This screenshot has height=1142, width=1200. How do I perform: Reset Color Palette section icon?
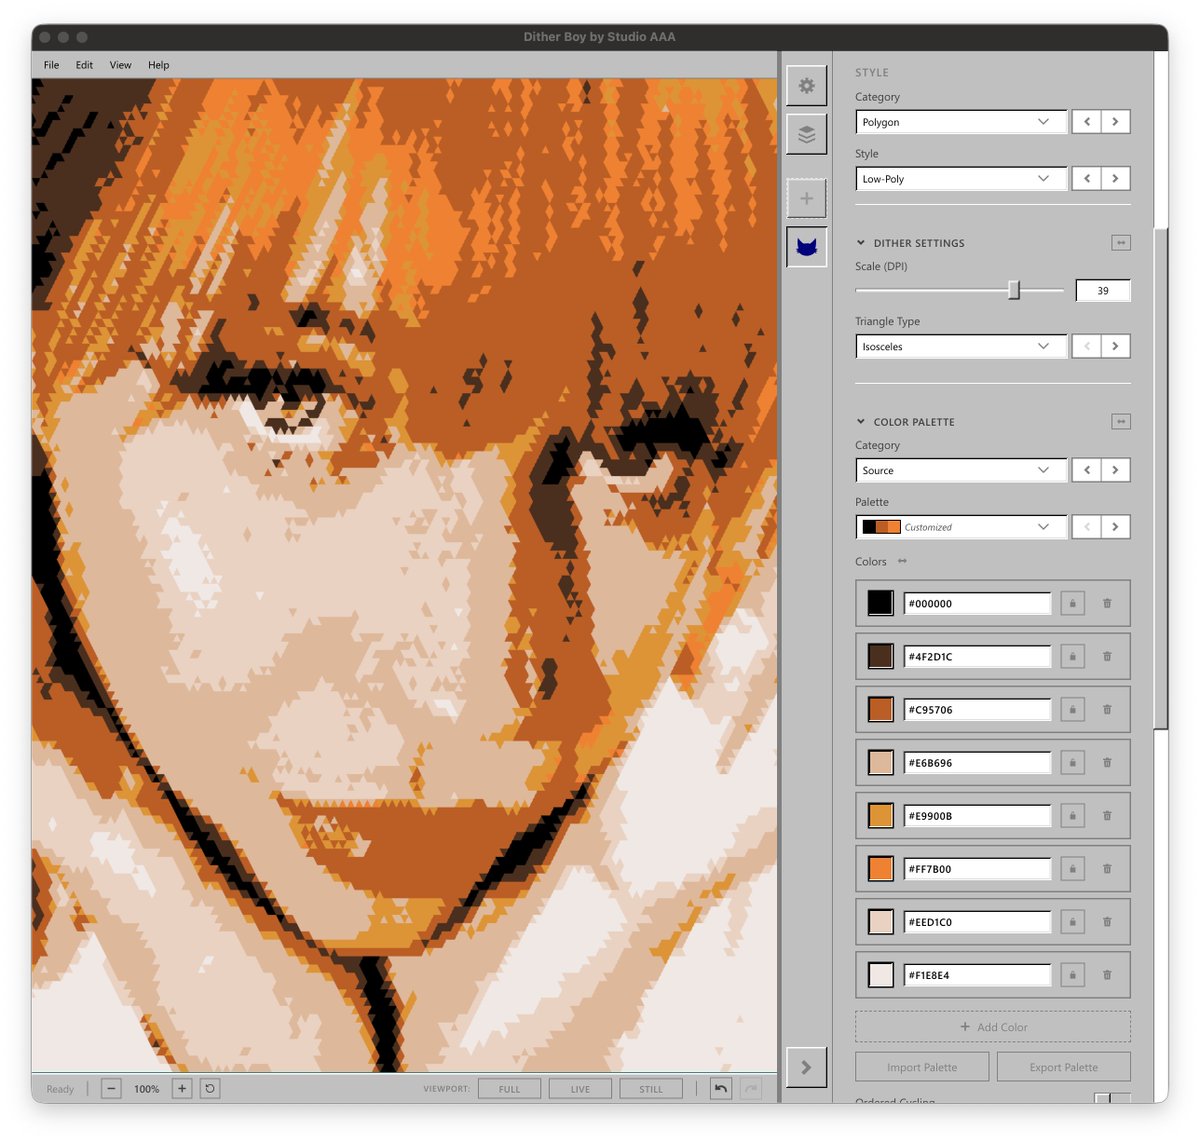point(1121,422)
